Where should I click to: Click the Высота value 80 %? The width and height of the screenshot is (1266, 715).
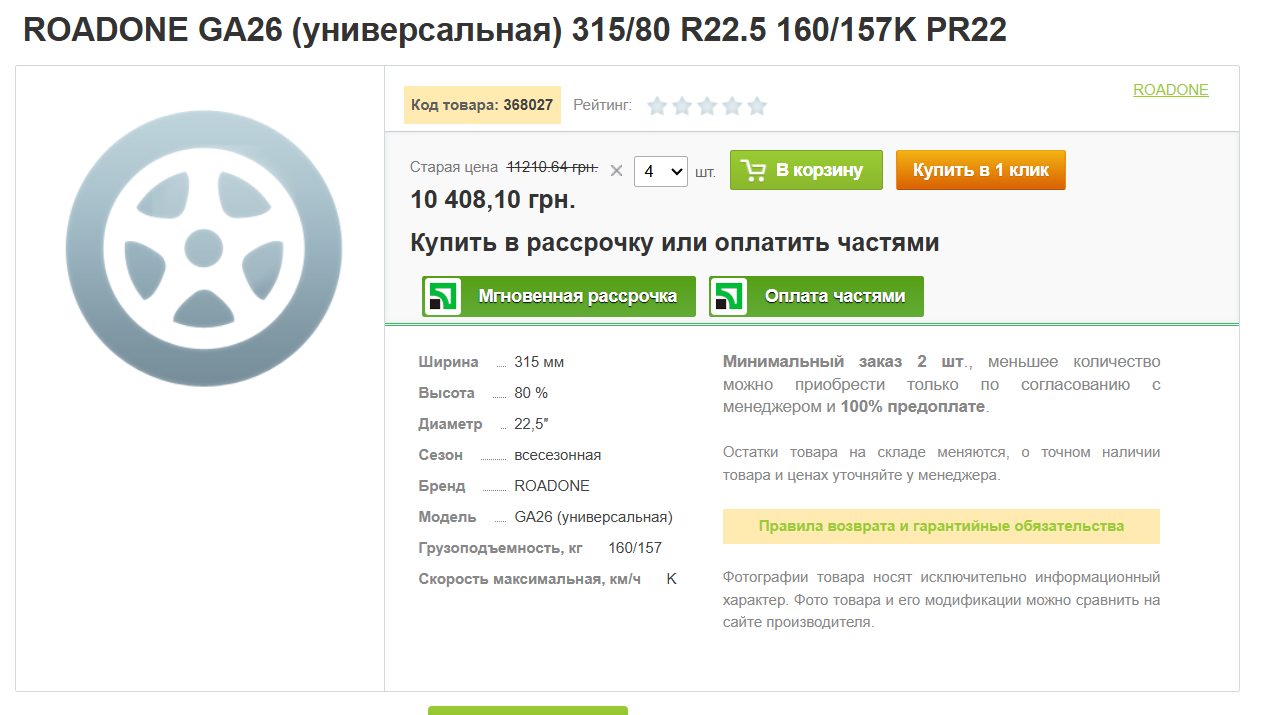pyautogui.click(x=531, y=393)
